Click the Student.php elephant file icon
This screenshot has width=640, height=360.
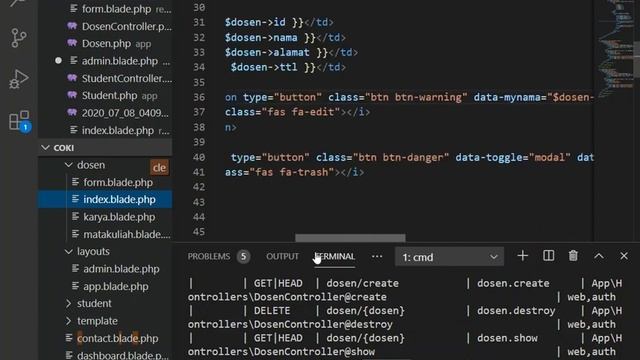pos(72,96)
